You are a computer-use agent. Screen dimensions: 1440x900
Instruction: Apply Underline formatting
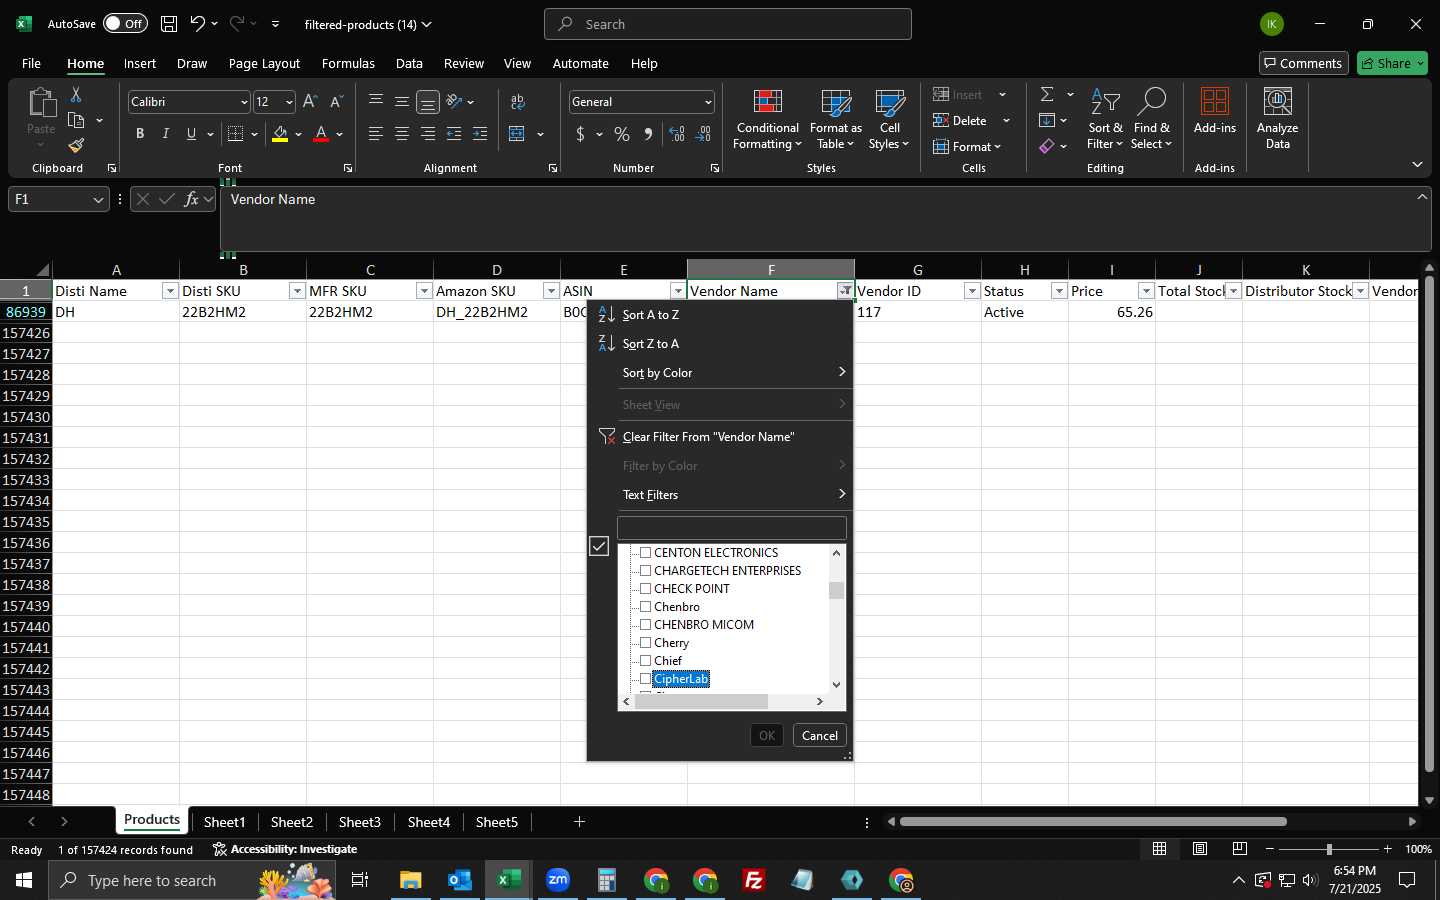[191, 134]
